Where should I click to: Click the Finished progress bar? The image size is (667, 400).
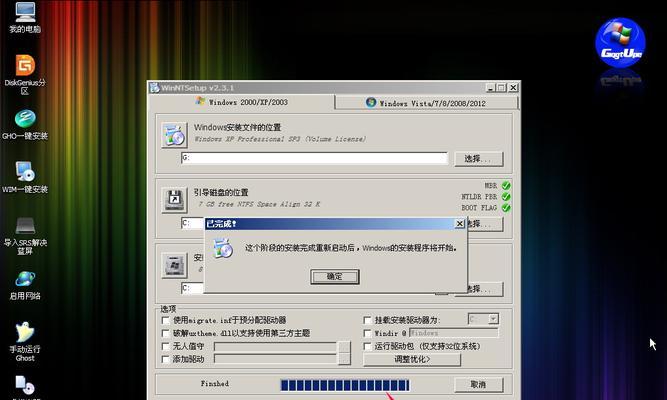[x=345, y=385]
